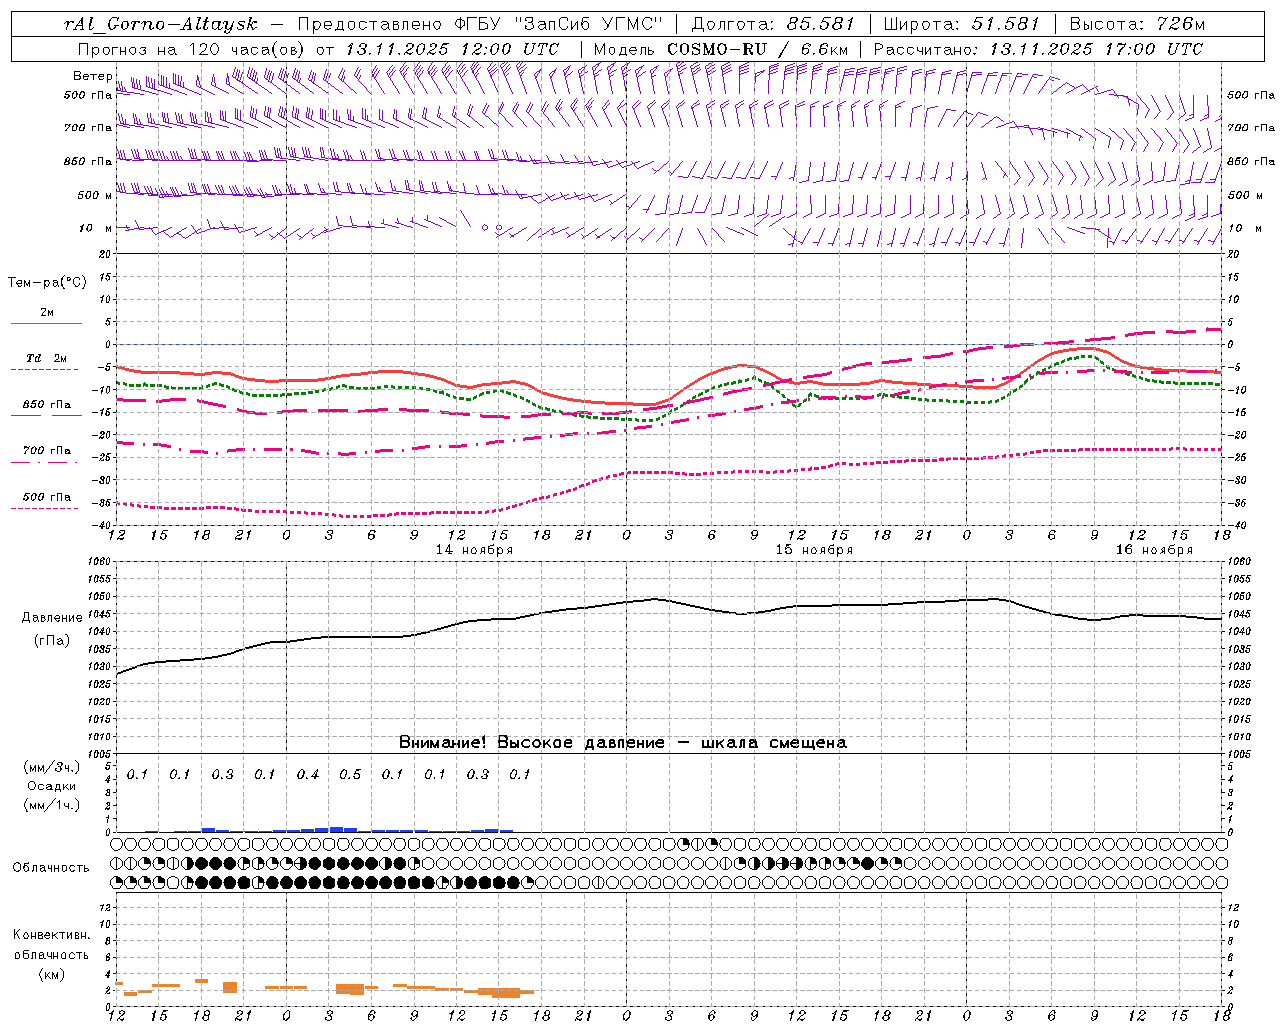Image resolution: width=1280 pixels, height=1024 pixels.
Task: Click the "(мм/3ч.)" unit label
Action: click(52, 767)
